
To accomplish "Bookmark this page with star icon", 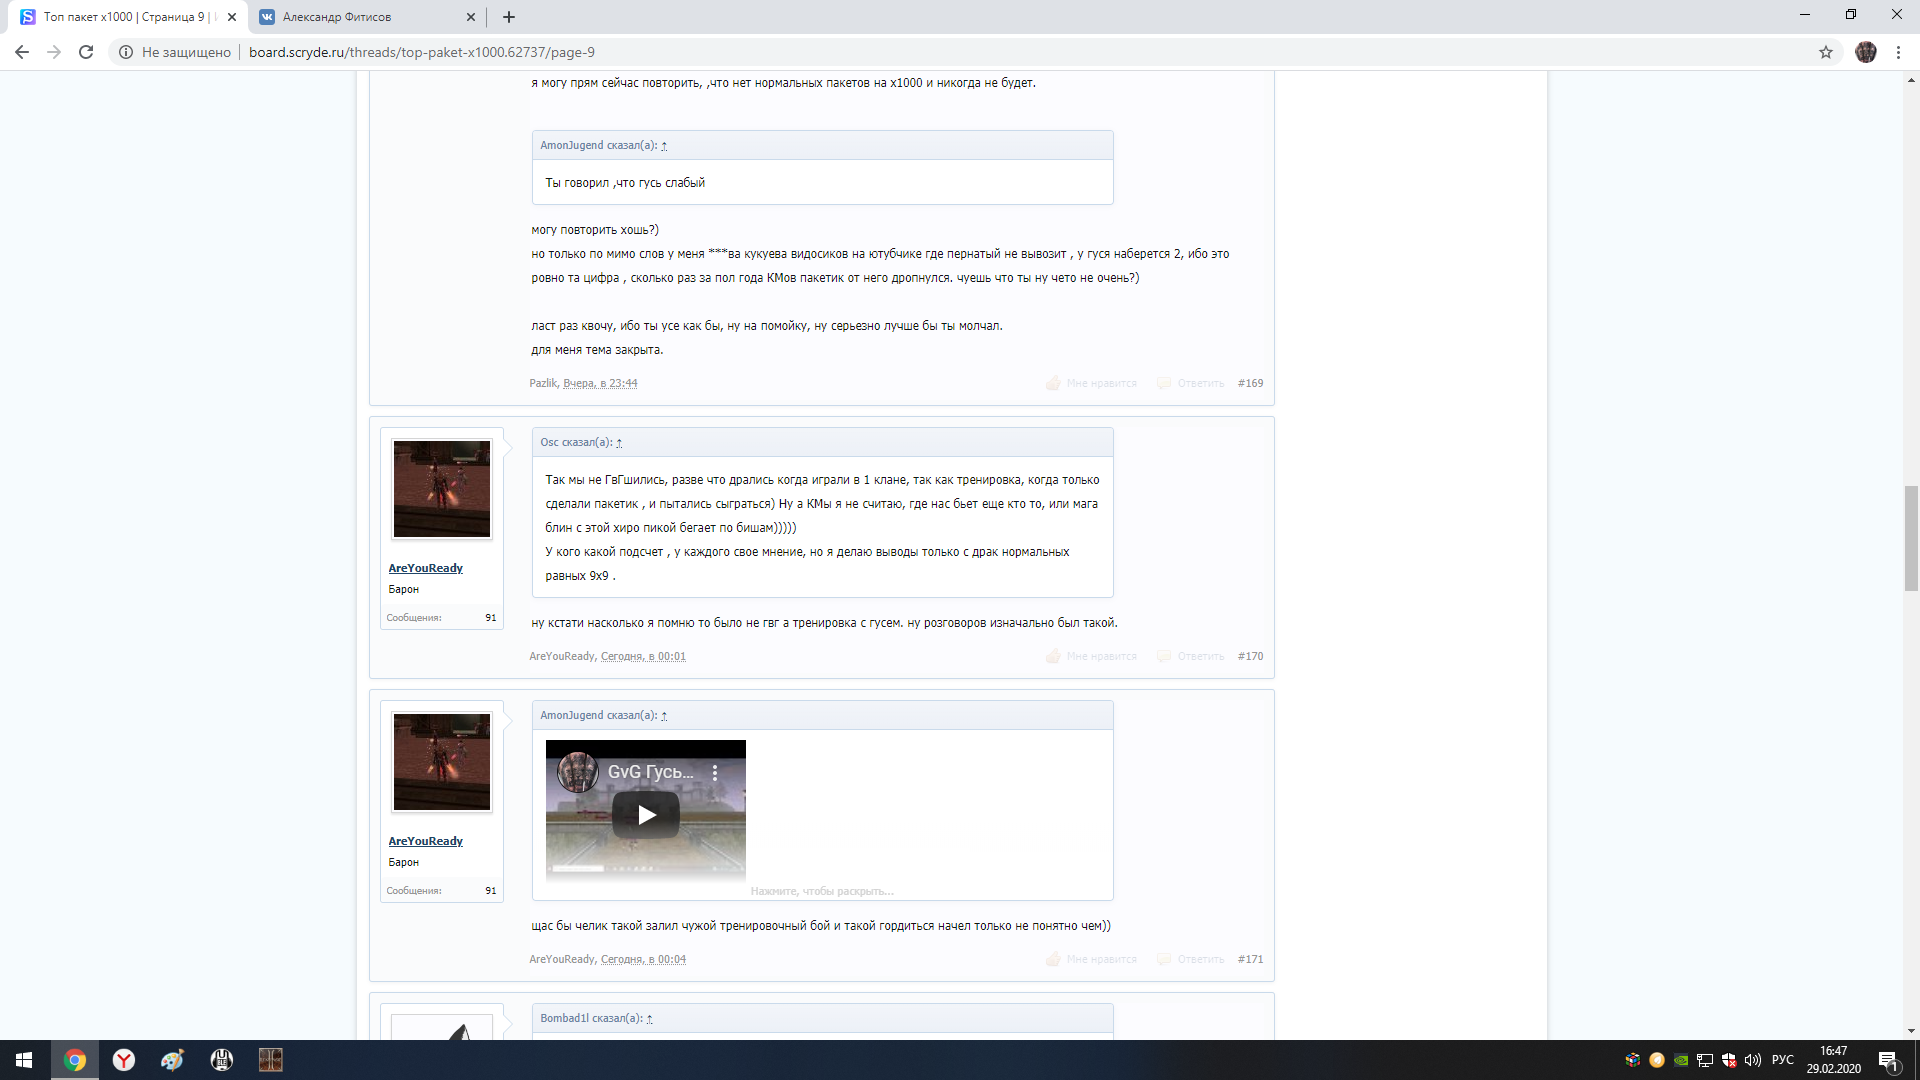I will click(1826, 52).
